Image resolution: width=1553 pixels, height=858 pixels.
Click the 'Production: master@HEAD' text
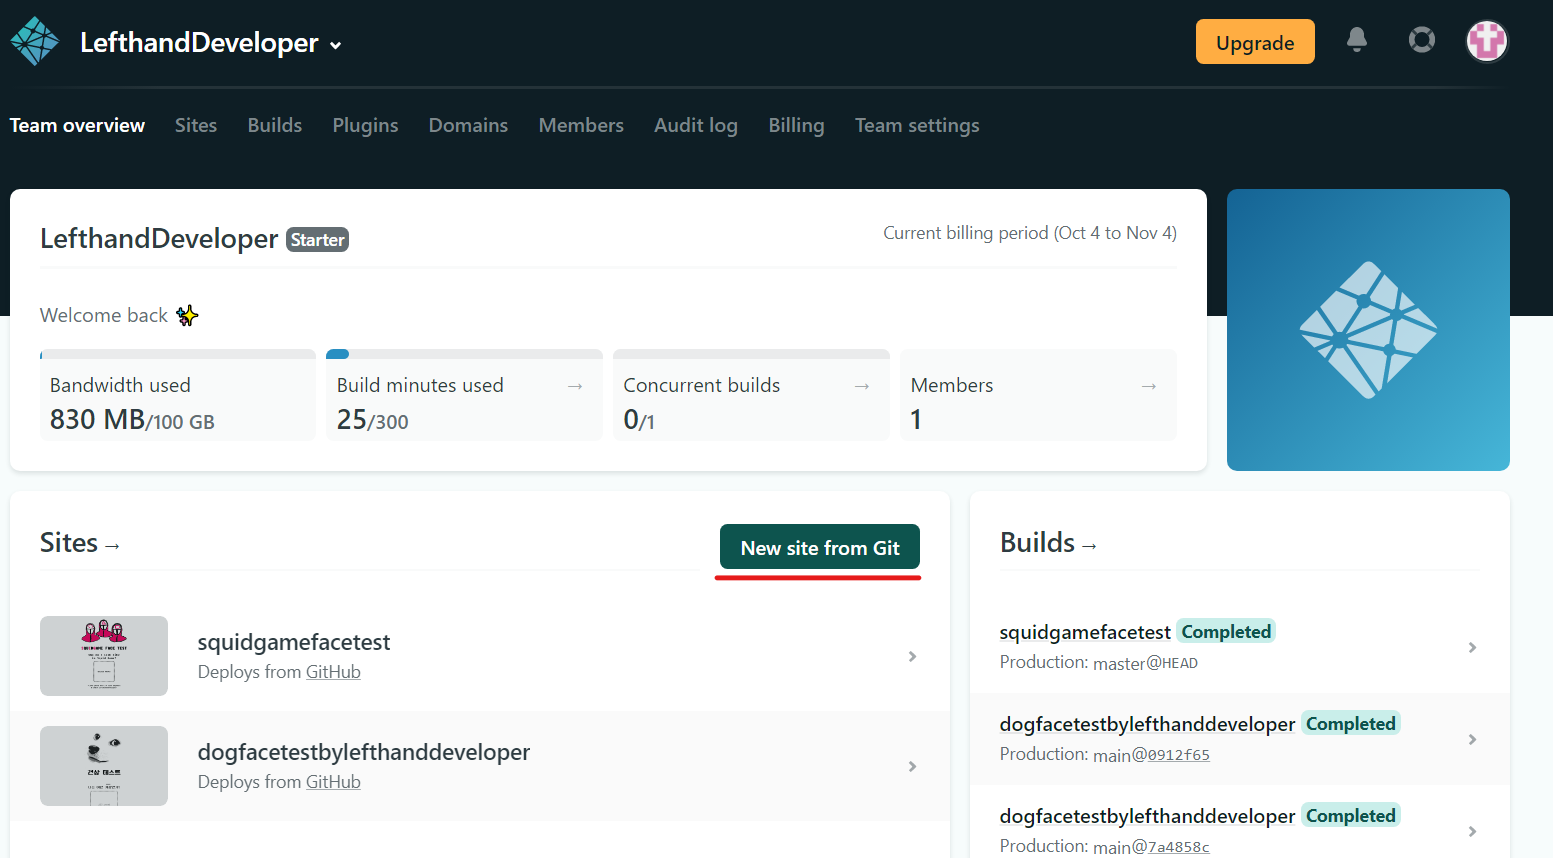(1099, 662)
